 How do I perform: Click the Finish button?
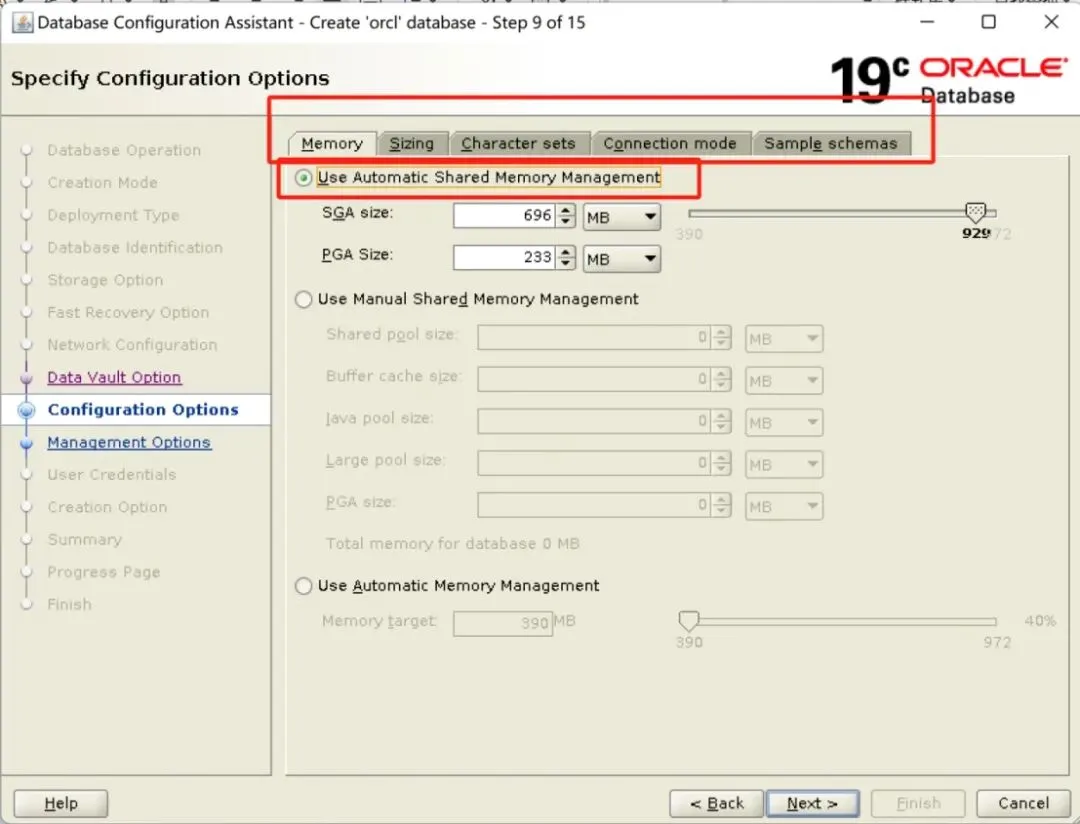(x=918, y=803)
